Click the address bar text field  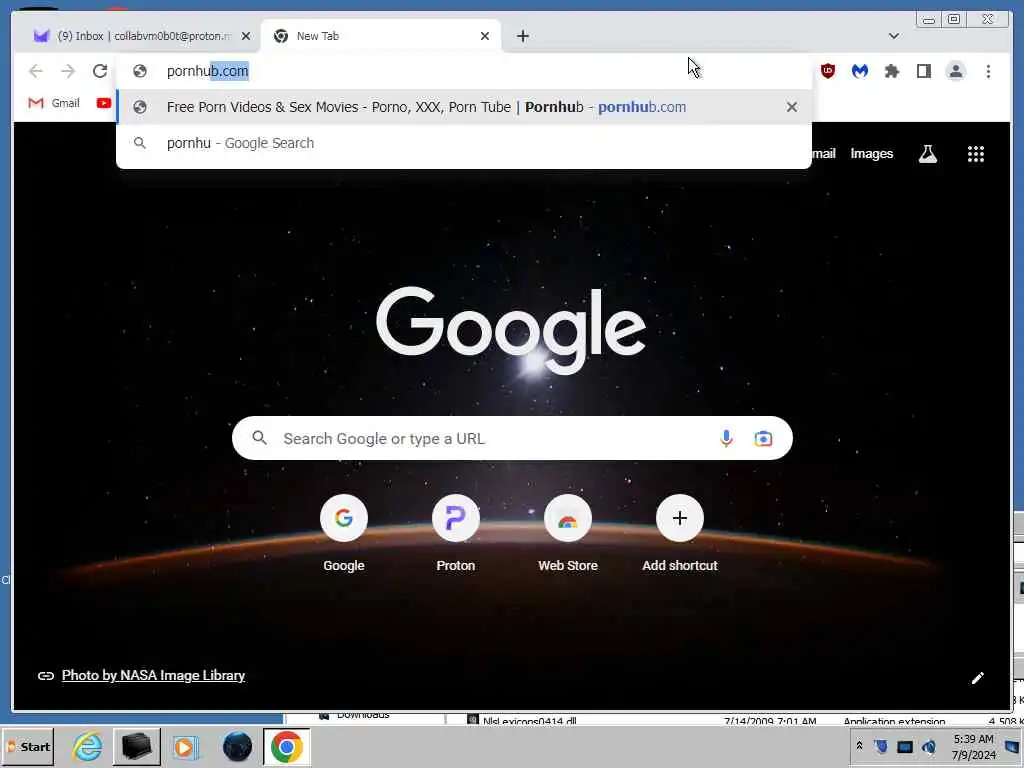coord(464,71)
